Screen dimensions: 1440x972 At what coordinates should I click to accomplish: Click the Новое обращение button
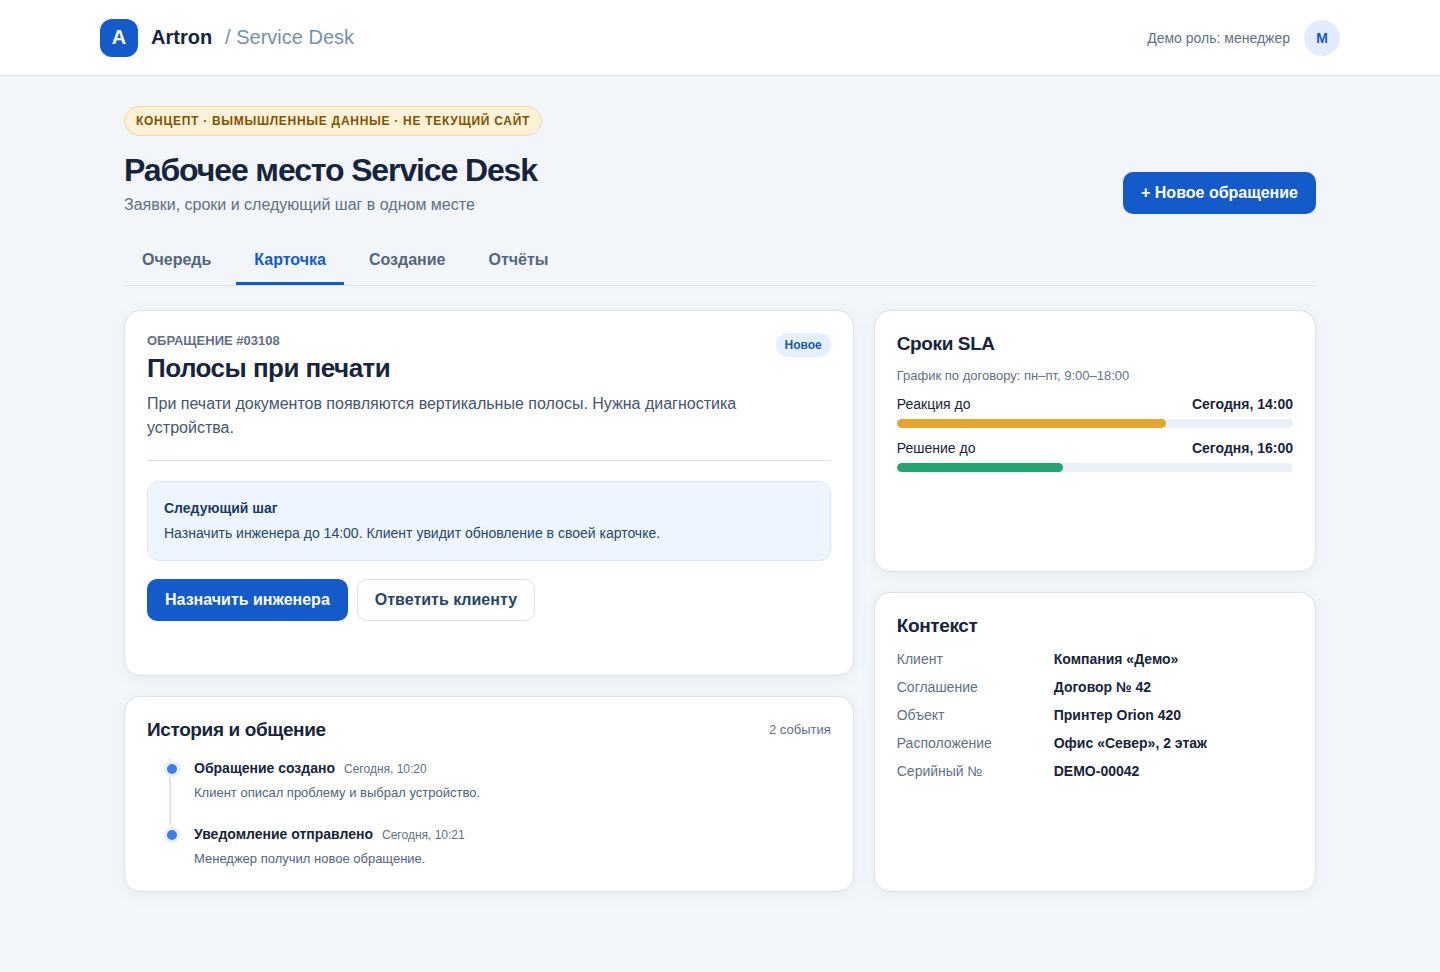click(1219, 193)
